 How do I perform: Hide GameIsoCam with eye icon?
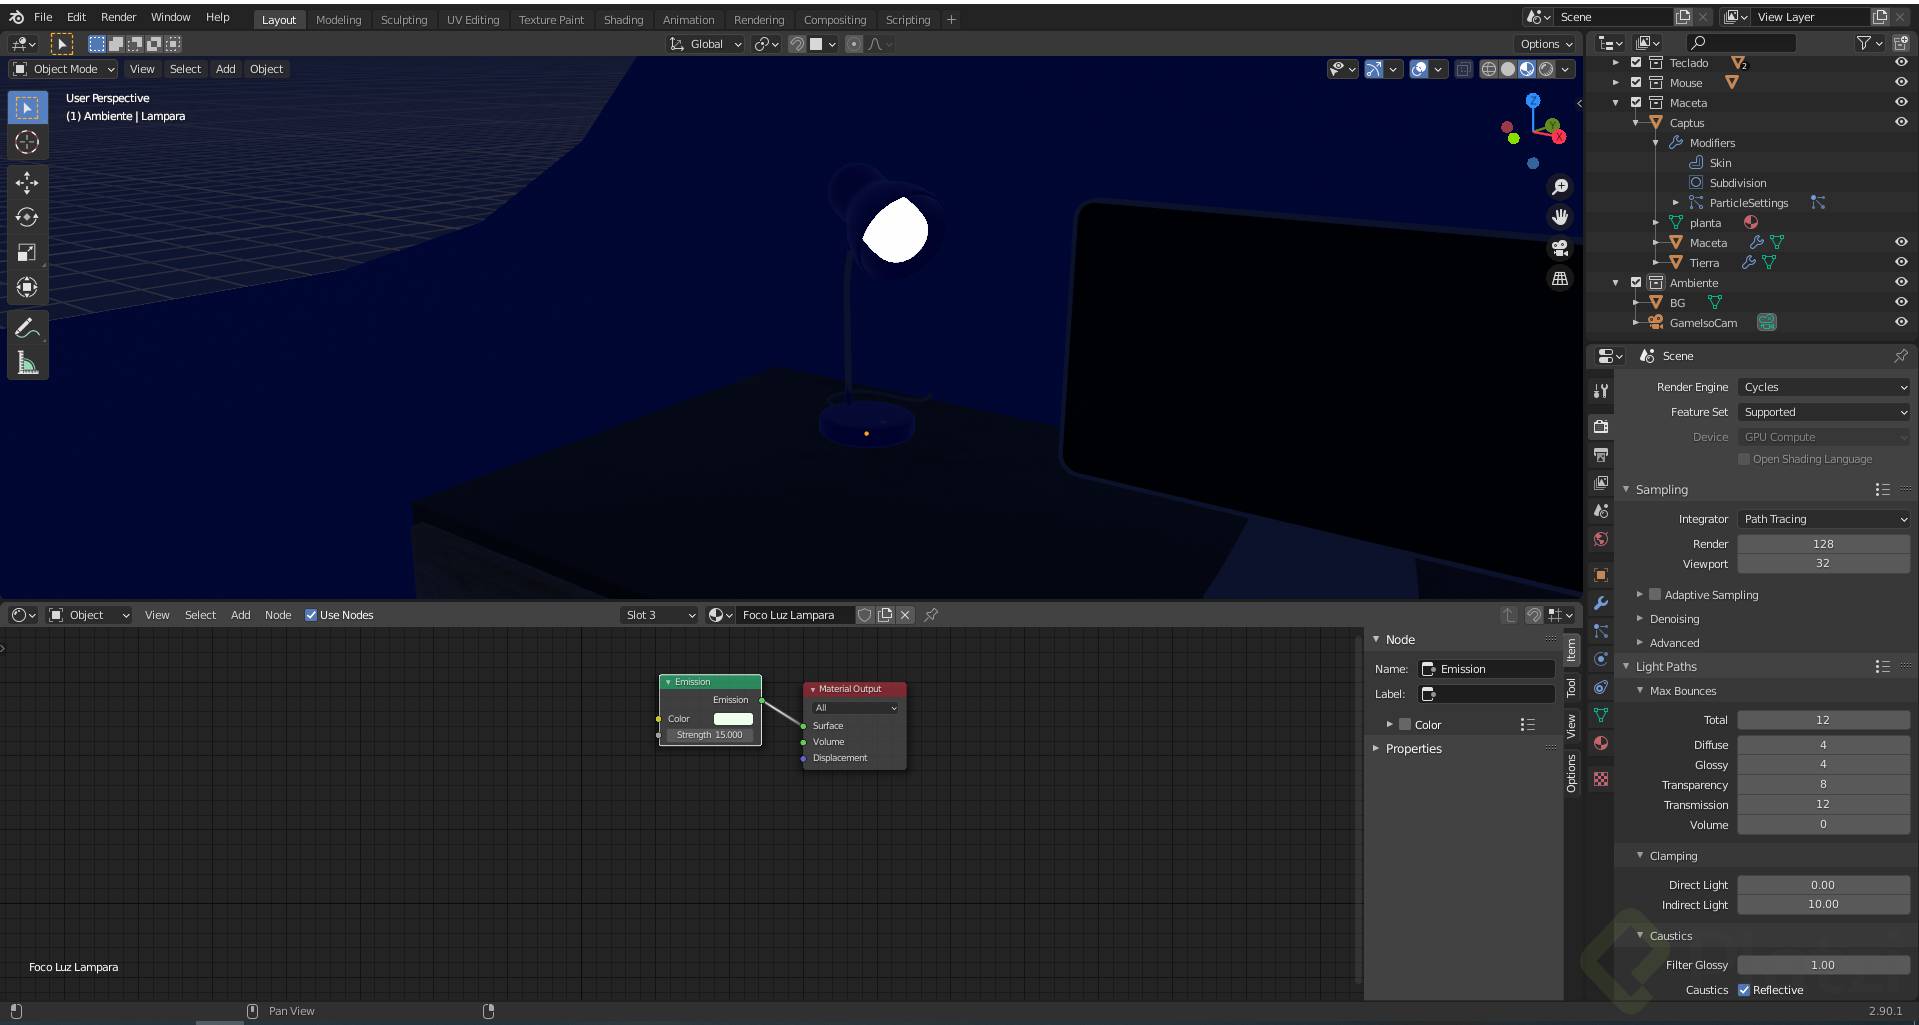(1901, 322)
